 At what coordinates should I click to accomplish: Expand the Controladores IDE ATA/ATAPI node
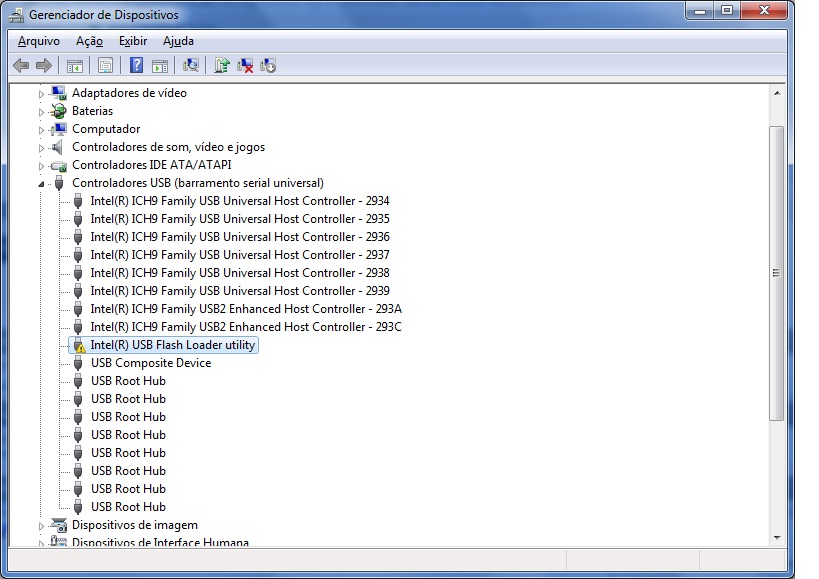[41, 166]
